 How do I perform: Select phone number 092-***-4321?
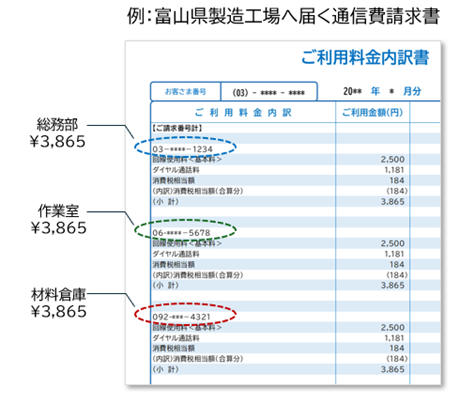[181, 317]
